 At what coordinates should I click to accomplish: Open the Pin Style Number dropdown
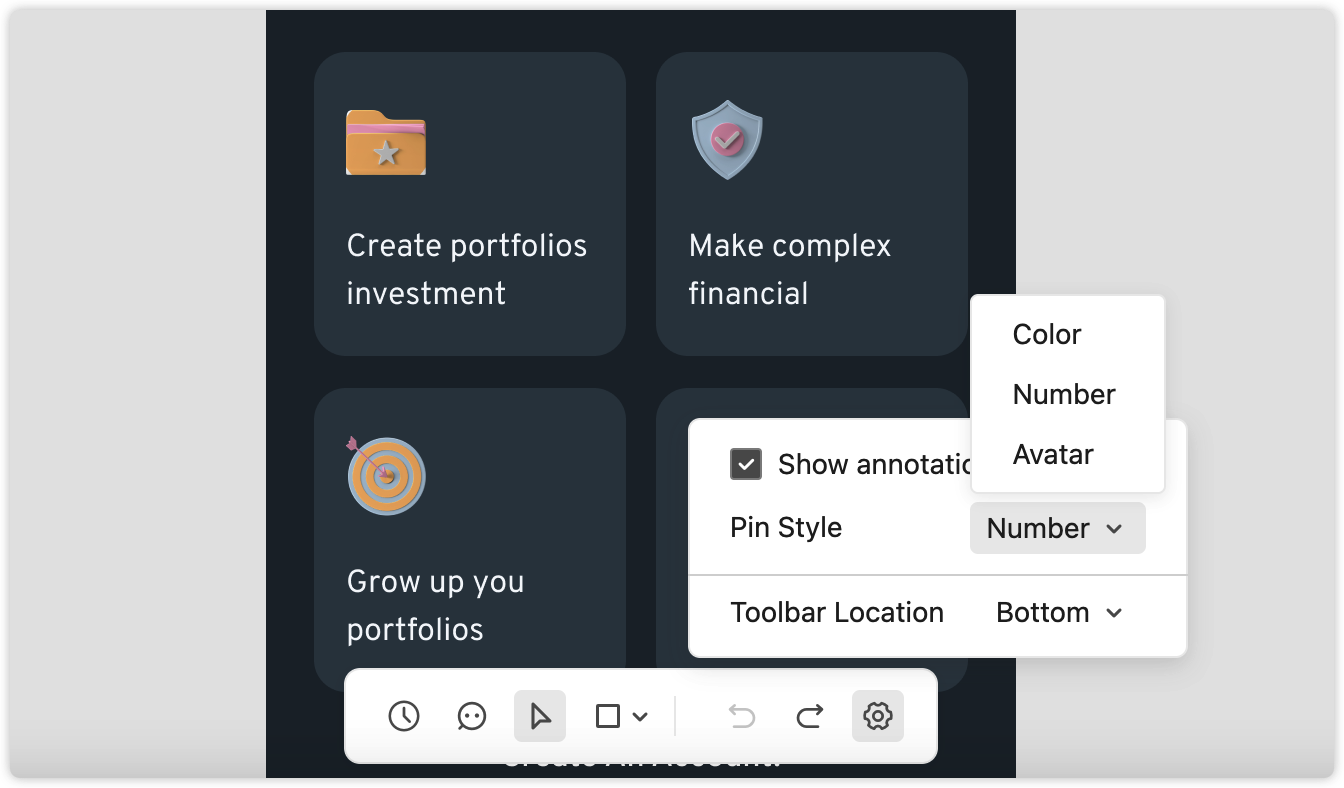[x=1057, y=528]
